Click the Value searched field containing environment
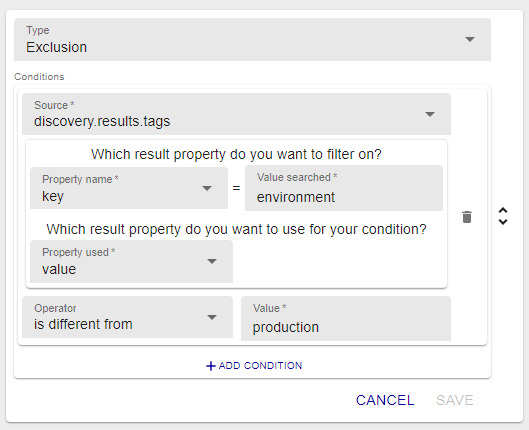 point(344,188)
